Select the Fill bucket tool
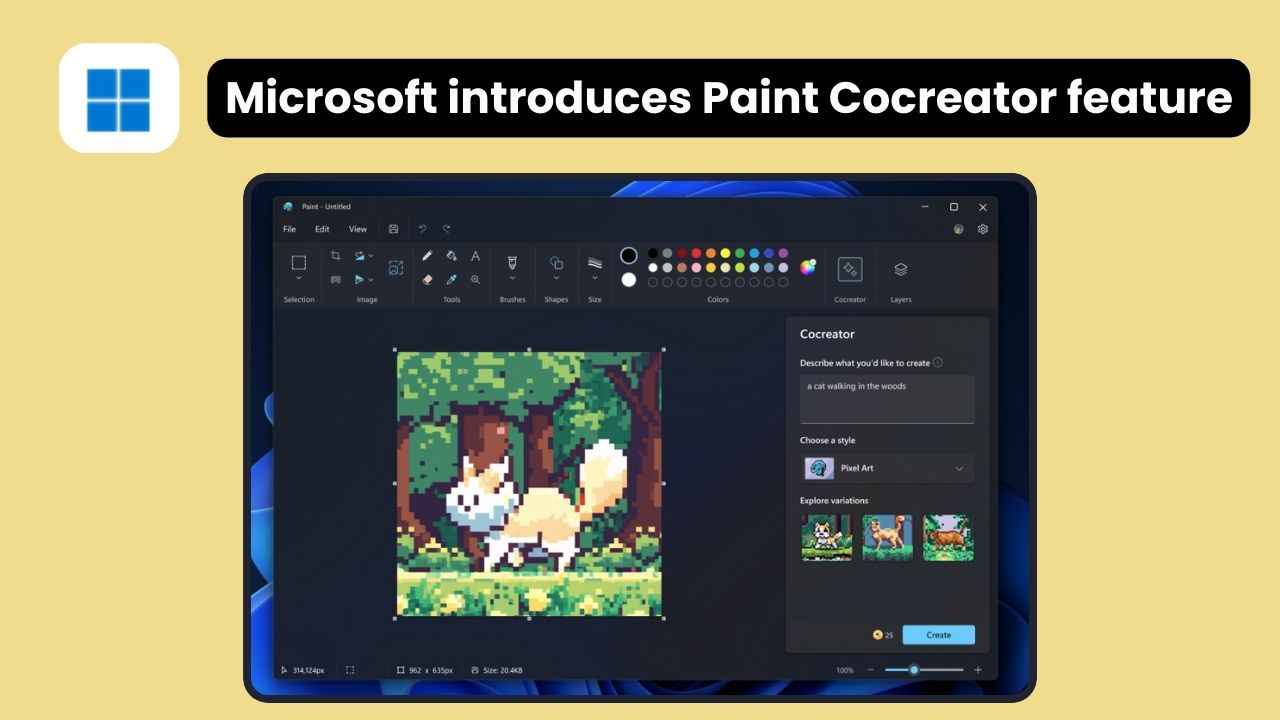The image size is (1280, 720). click(451, 255)
